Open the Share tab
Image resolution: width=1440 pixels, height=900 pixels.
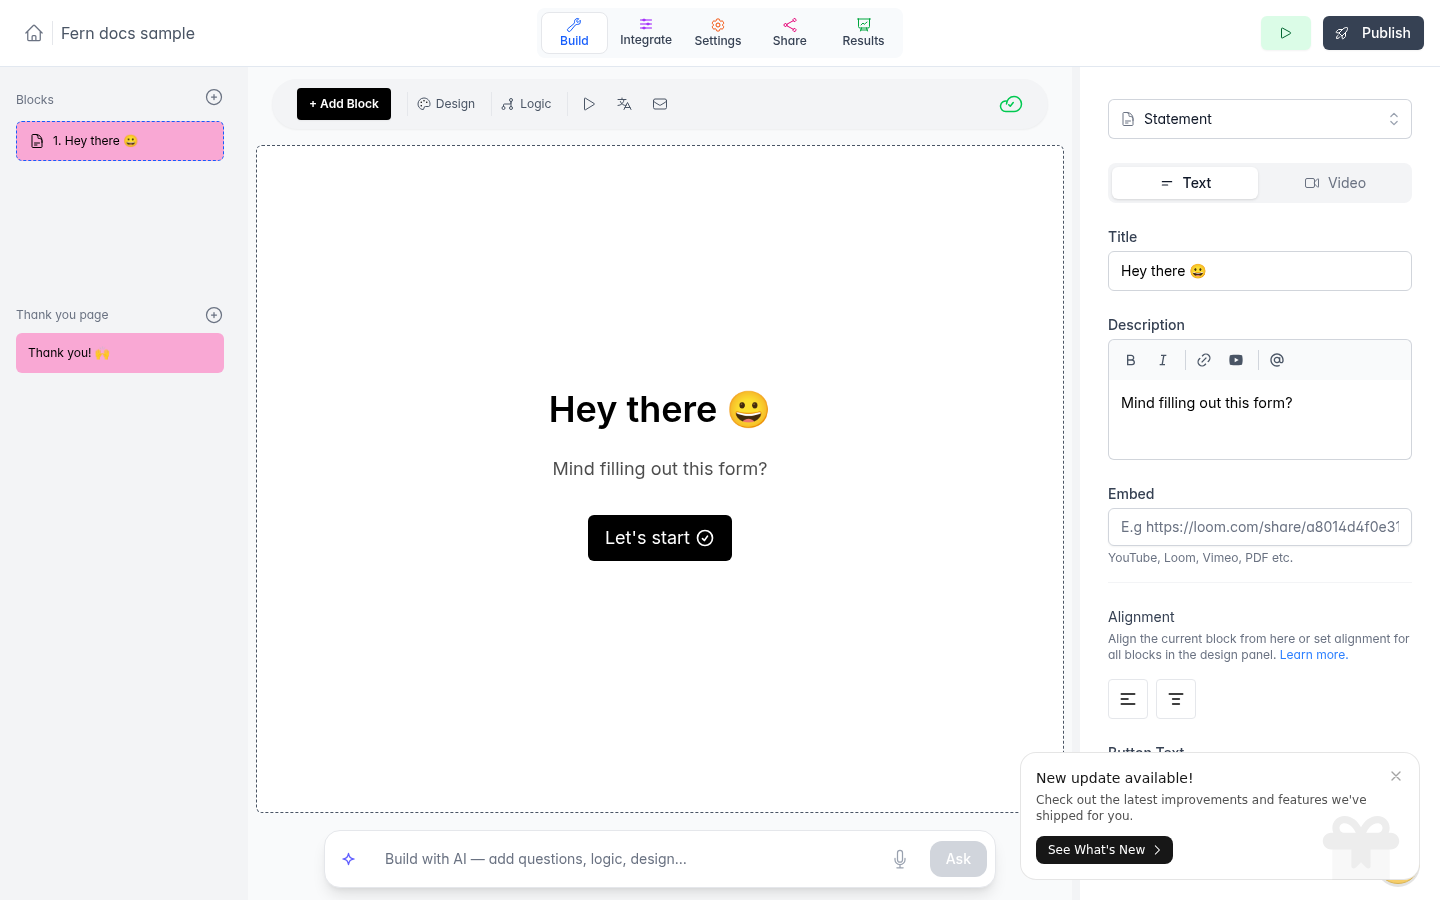(790, 33)
